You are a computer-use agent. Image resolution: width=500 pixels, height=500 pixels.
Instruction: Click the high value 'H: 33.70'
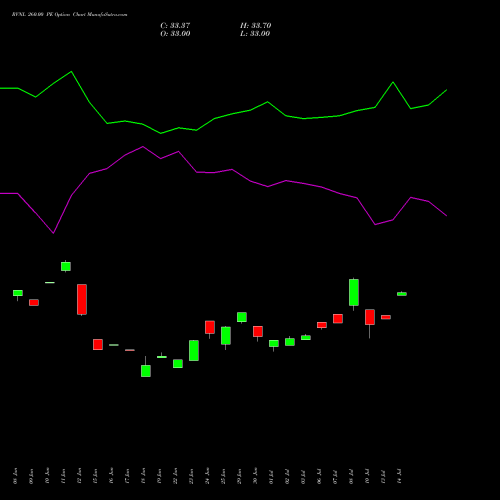point(256,26)
